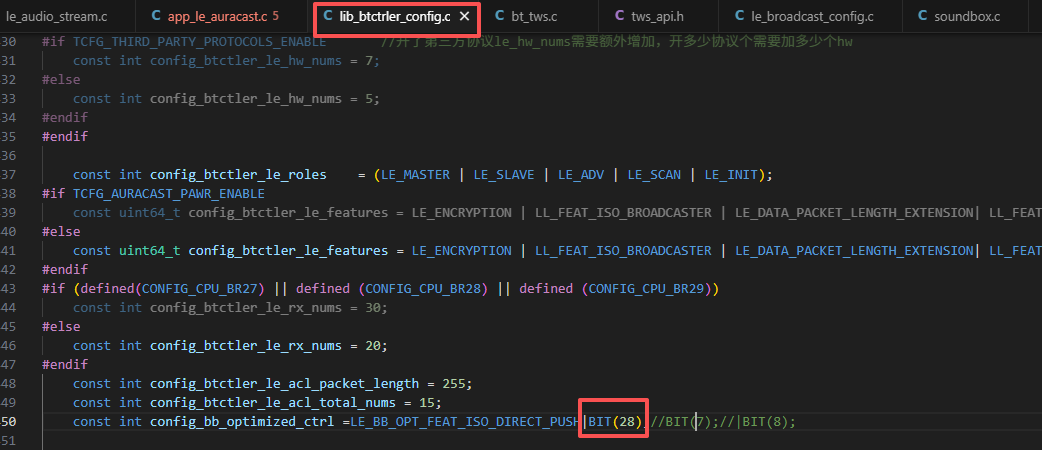The image size is (1042, 450).
Task: Click config_btctler_le_rx_nums on line 46
Action: click(246, 346)
